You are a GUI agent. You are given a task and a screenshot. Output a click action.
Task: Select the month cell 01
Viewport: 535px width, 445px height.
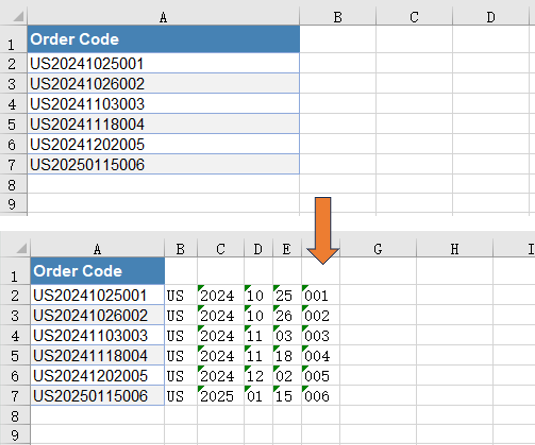click(259, 396)
